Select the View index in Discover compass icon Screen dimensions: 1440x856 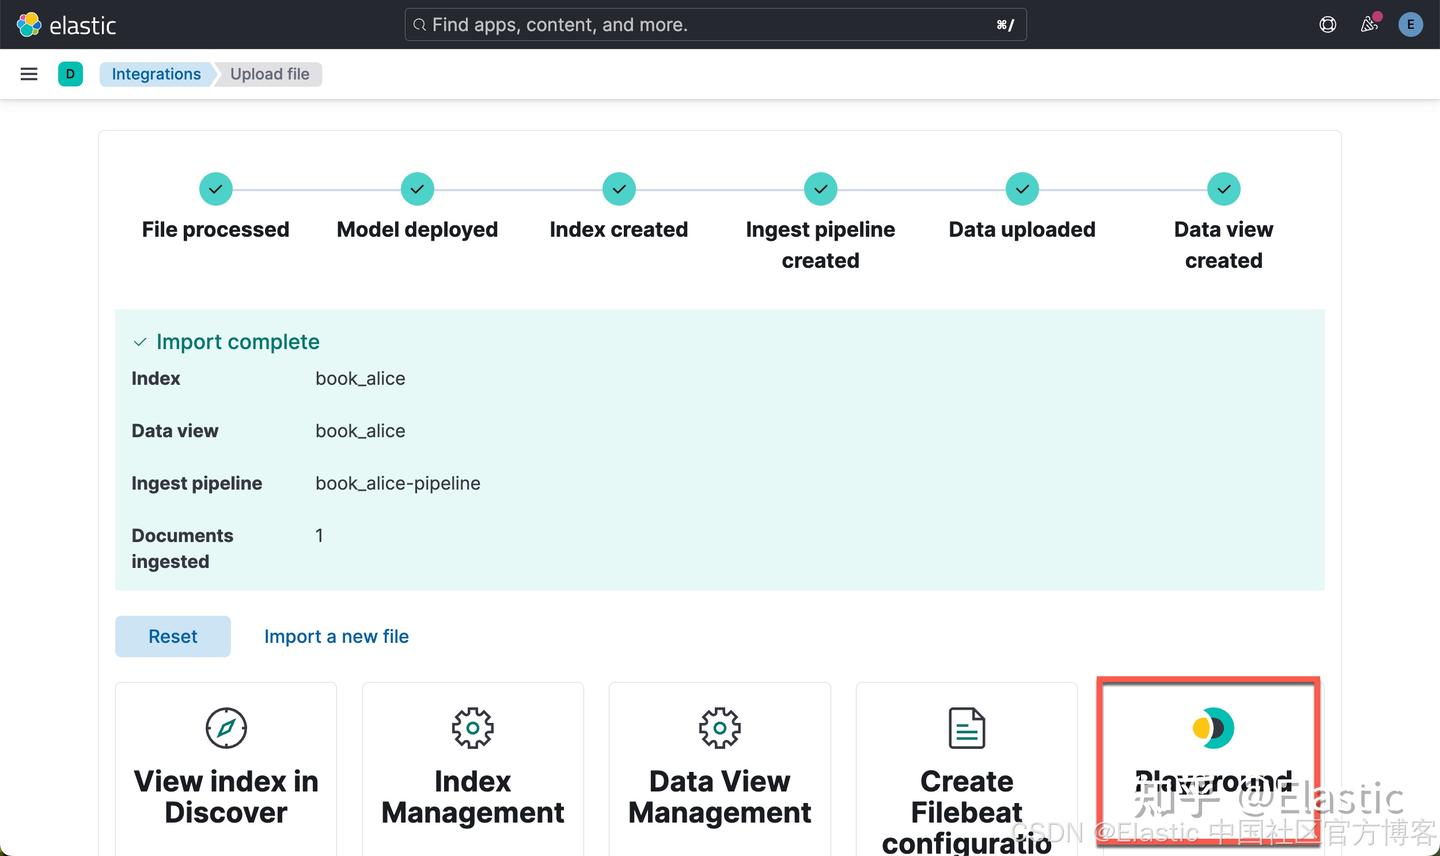(225, 728)
